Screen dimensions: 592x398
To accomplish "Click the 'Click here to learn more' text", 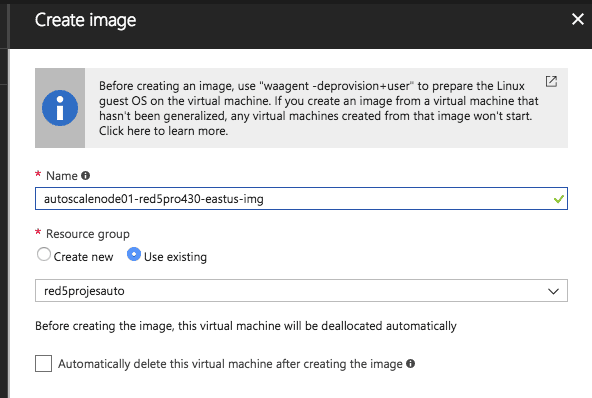I will pyautogui.click(x=163, y=131).
